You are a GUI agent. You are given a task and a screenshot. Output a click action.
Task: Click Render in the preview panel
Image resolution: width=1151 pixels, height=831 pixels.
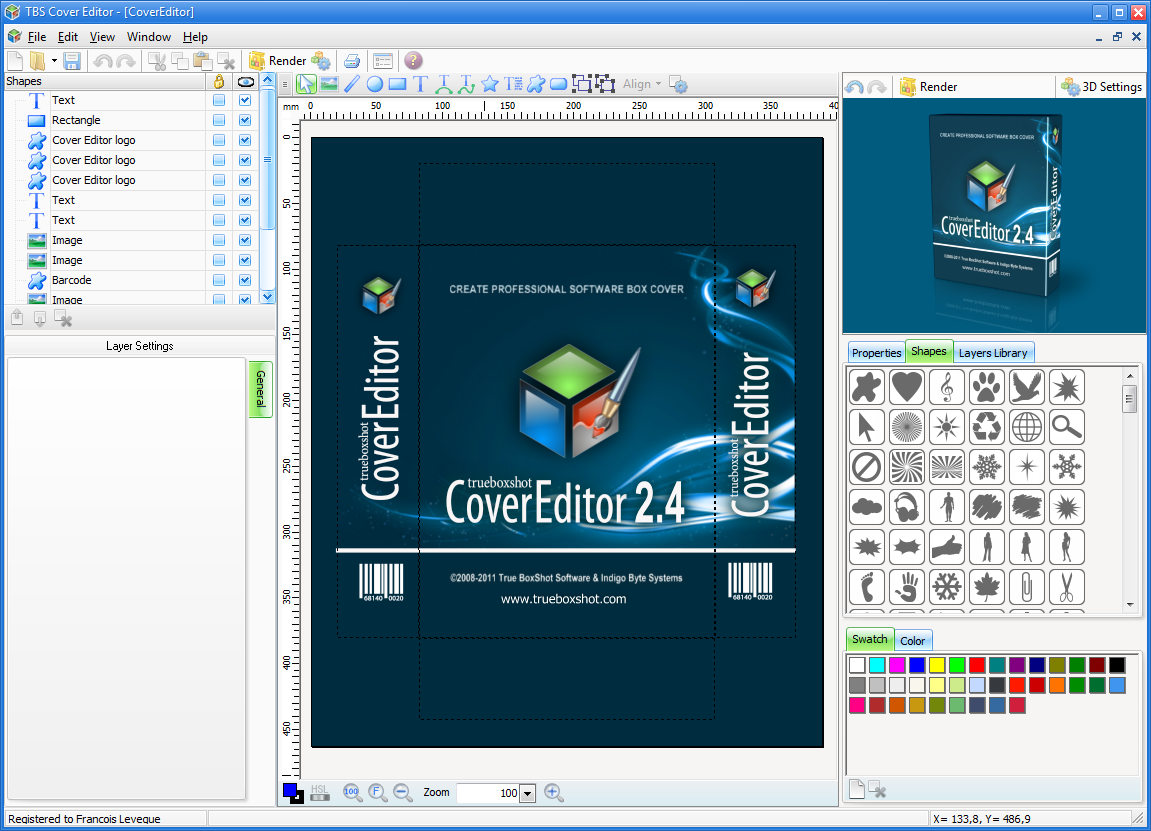[x=929, y=87]
